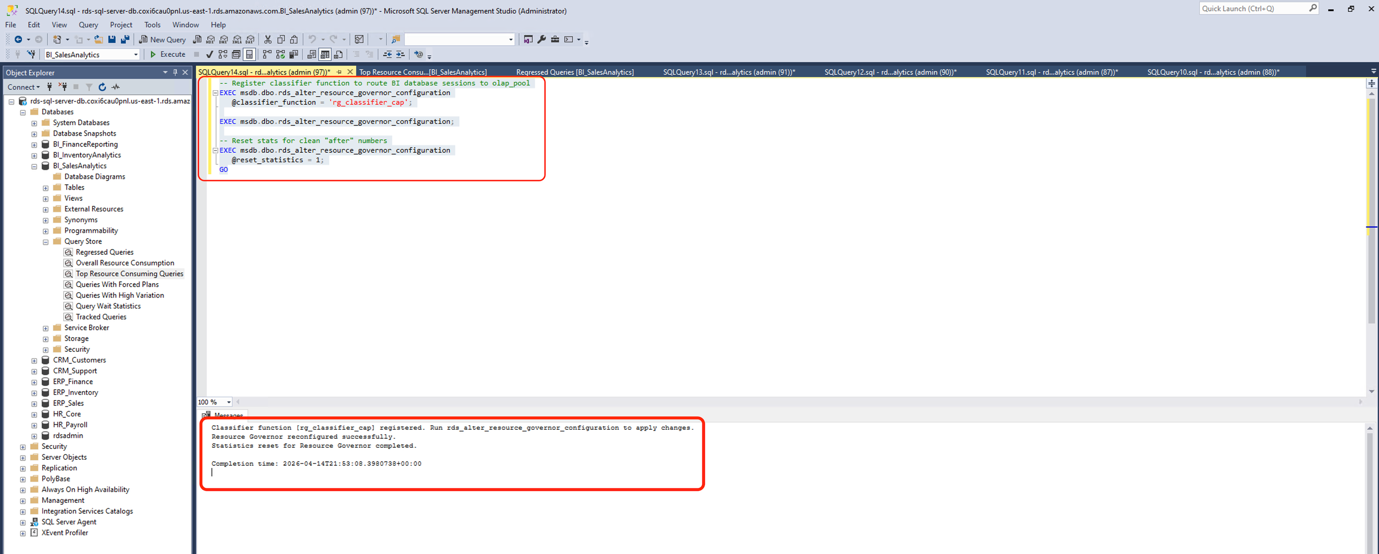The image size is (1379, 554).
Task: Close the Object Explorer panel with X
Action: point(185,73)
